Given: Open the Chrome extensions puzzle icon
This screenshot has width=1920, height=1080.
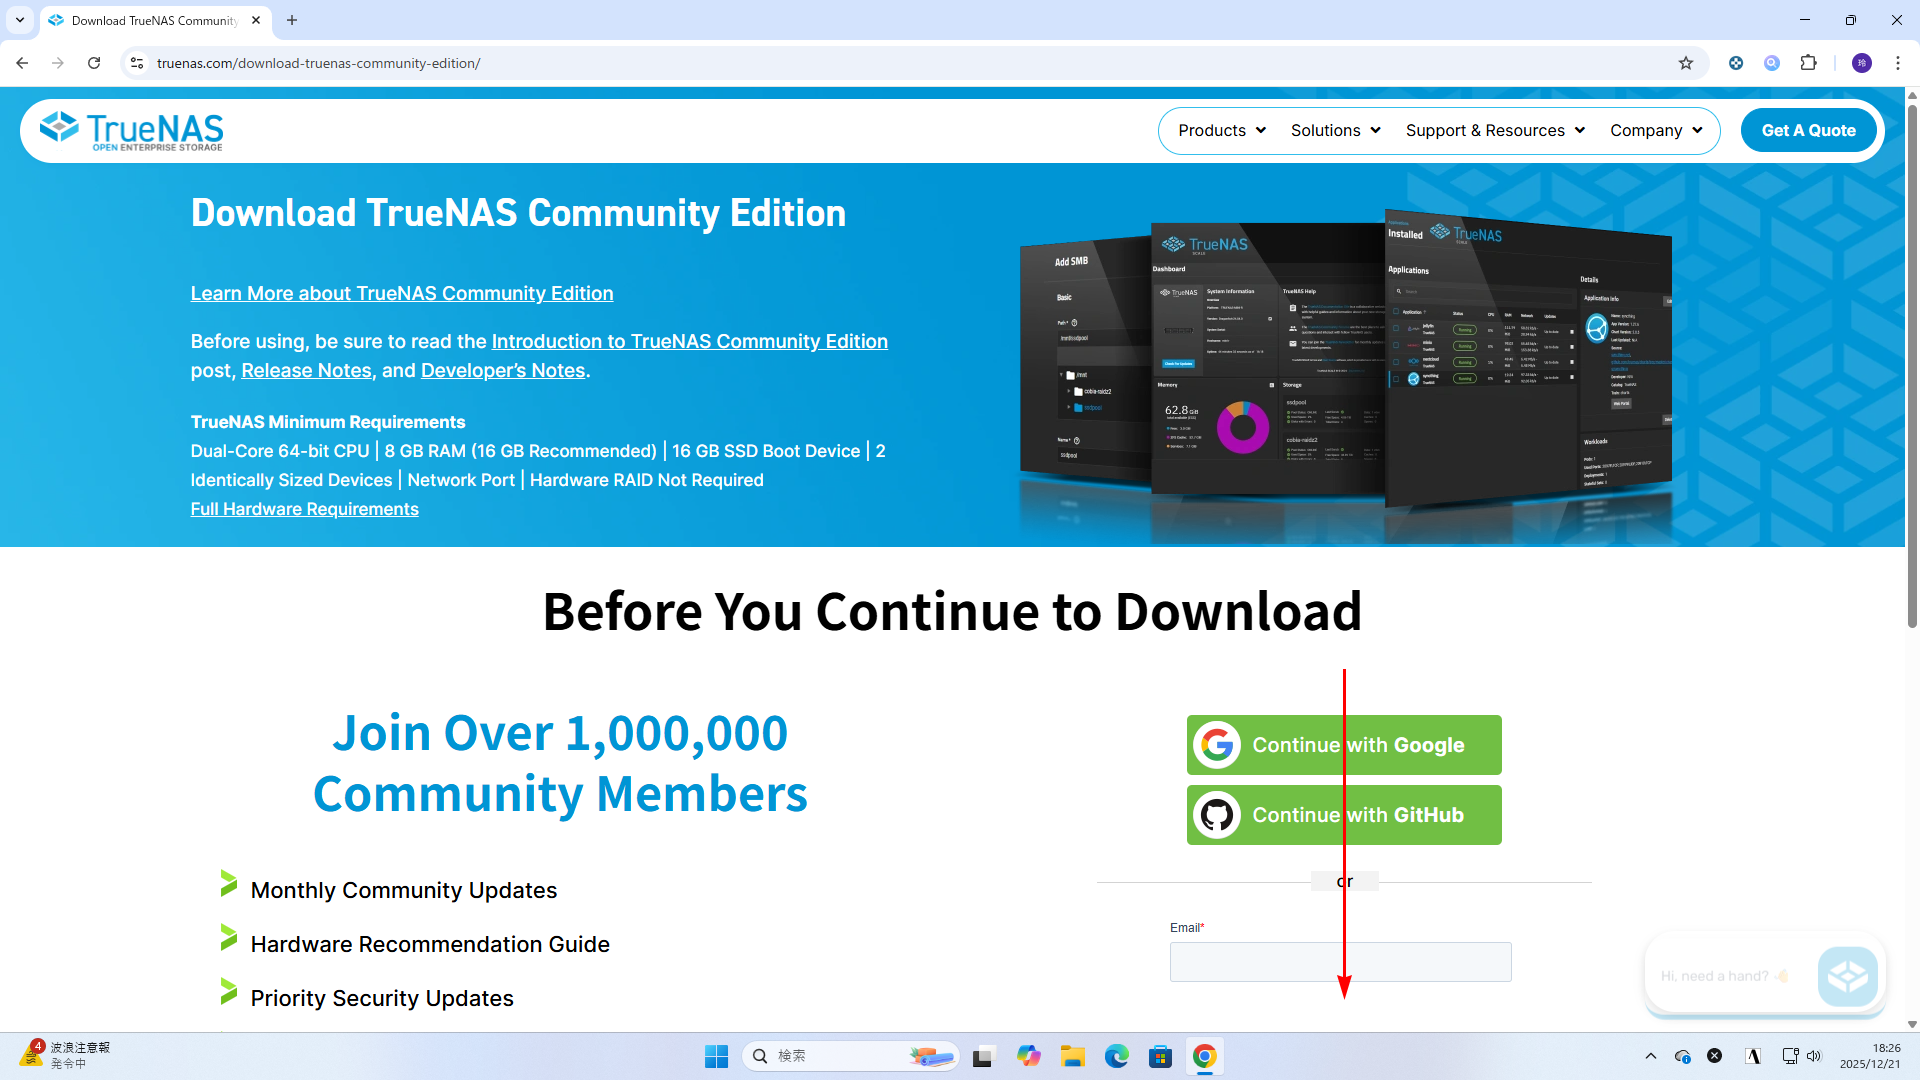Looking at the screenshot, I should pos(1808,63).
